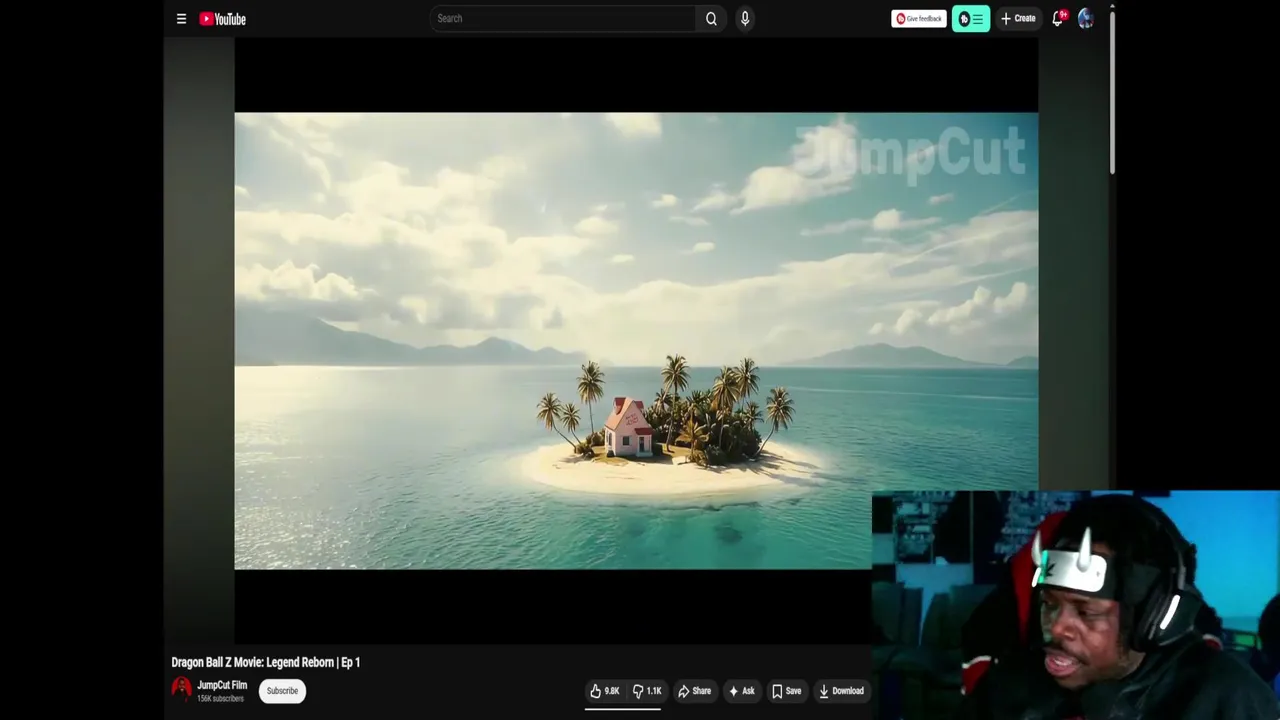Open the teal TubeBuddy menu button
This screenshot has width=1280, height=720.
(x=971, y=18)
